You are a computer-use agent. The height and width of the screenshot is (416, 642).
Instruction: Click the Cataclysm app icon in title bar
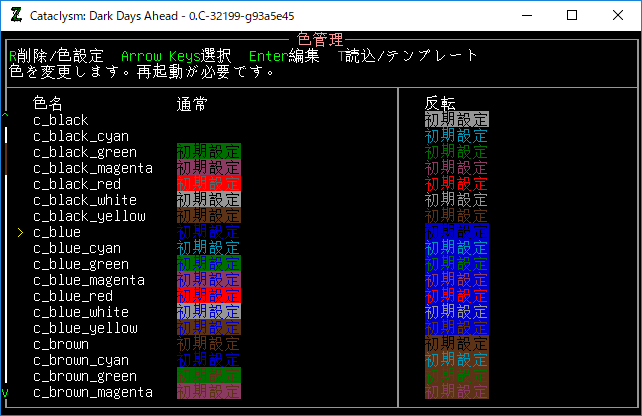point(17,15)
